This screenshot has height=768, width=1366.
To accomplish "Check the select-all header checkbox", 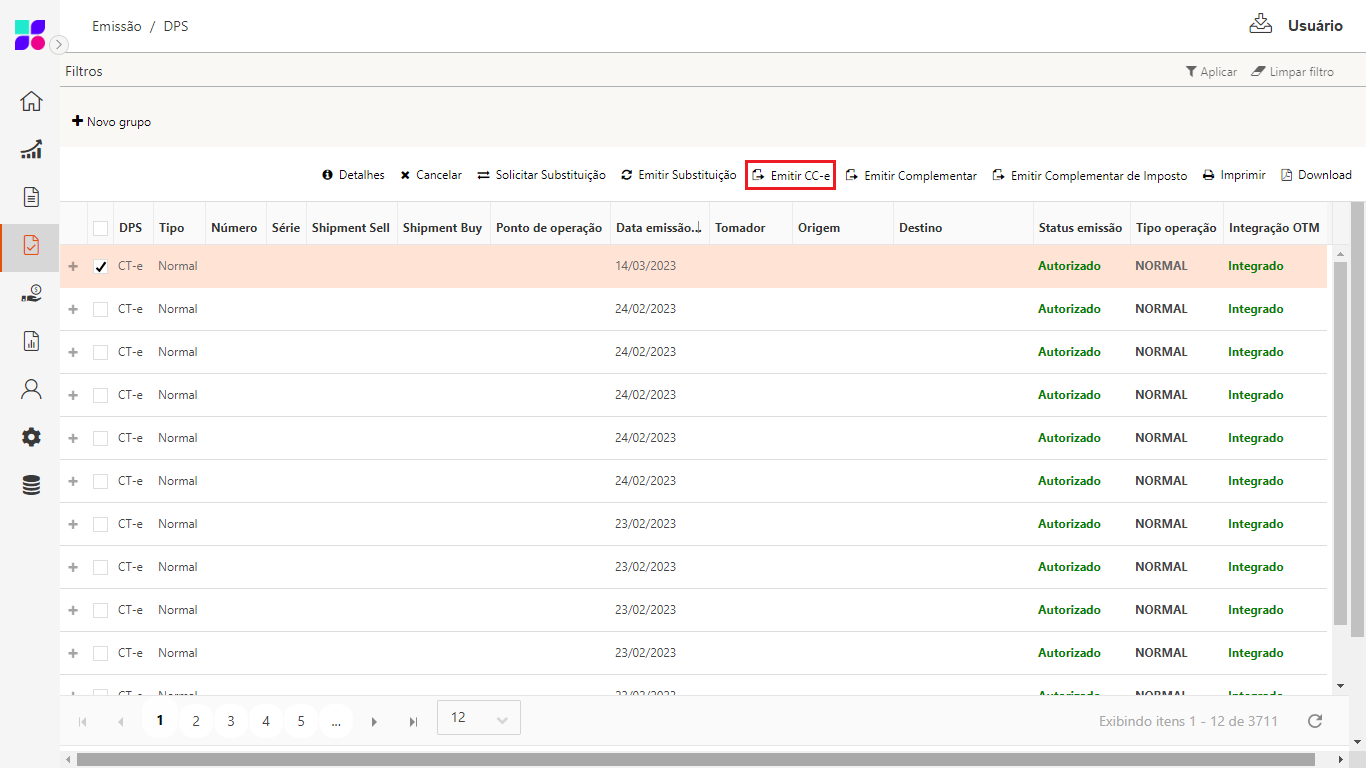I will click(100, 228).
